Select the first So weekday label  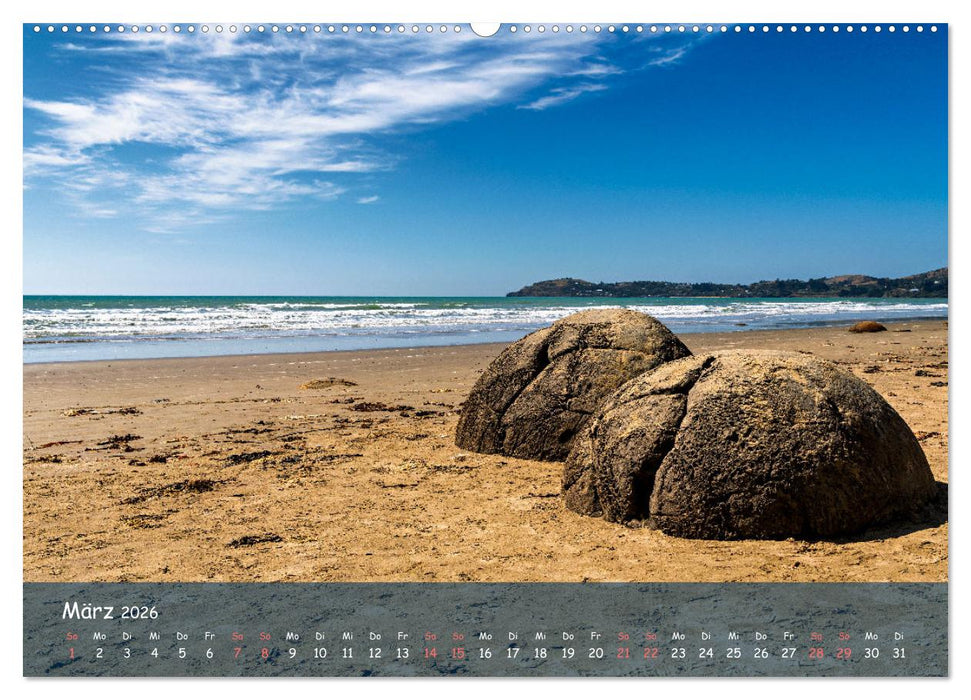pyautogui.click(x=73, y=634)
